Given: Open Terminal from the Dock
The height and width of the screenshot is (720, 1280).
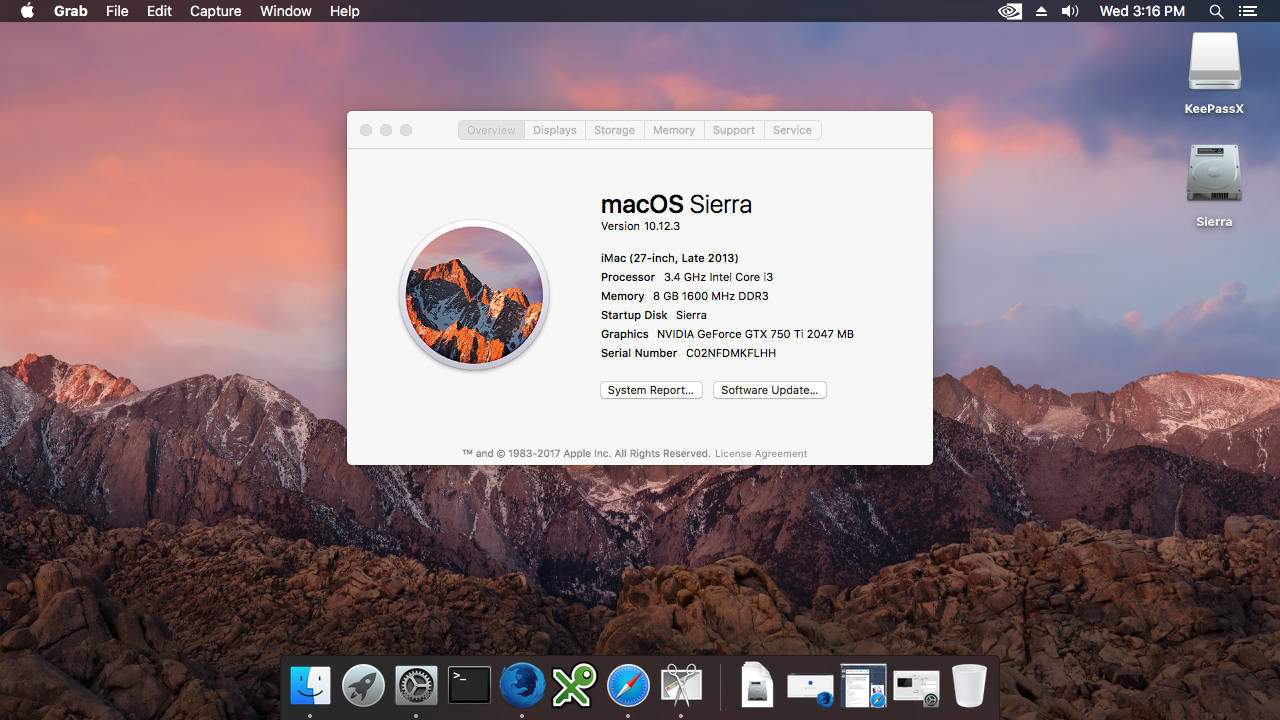Looking at the screenshot, I should (469, 686).
